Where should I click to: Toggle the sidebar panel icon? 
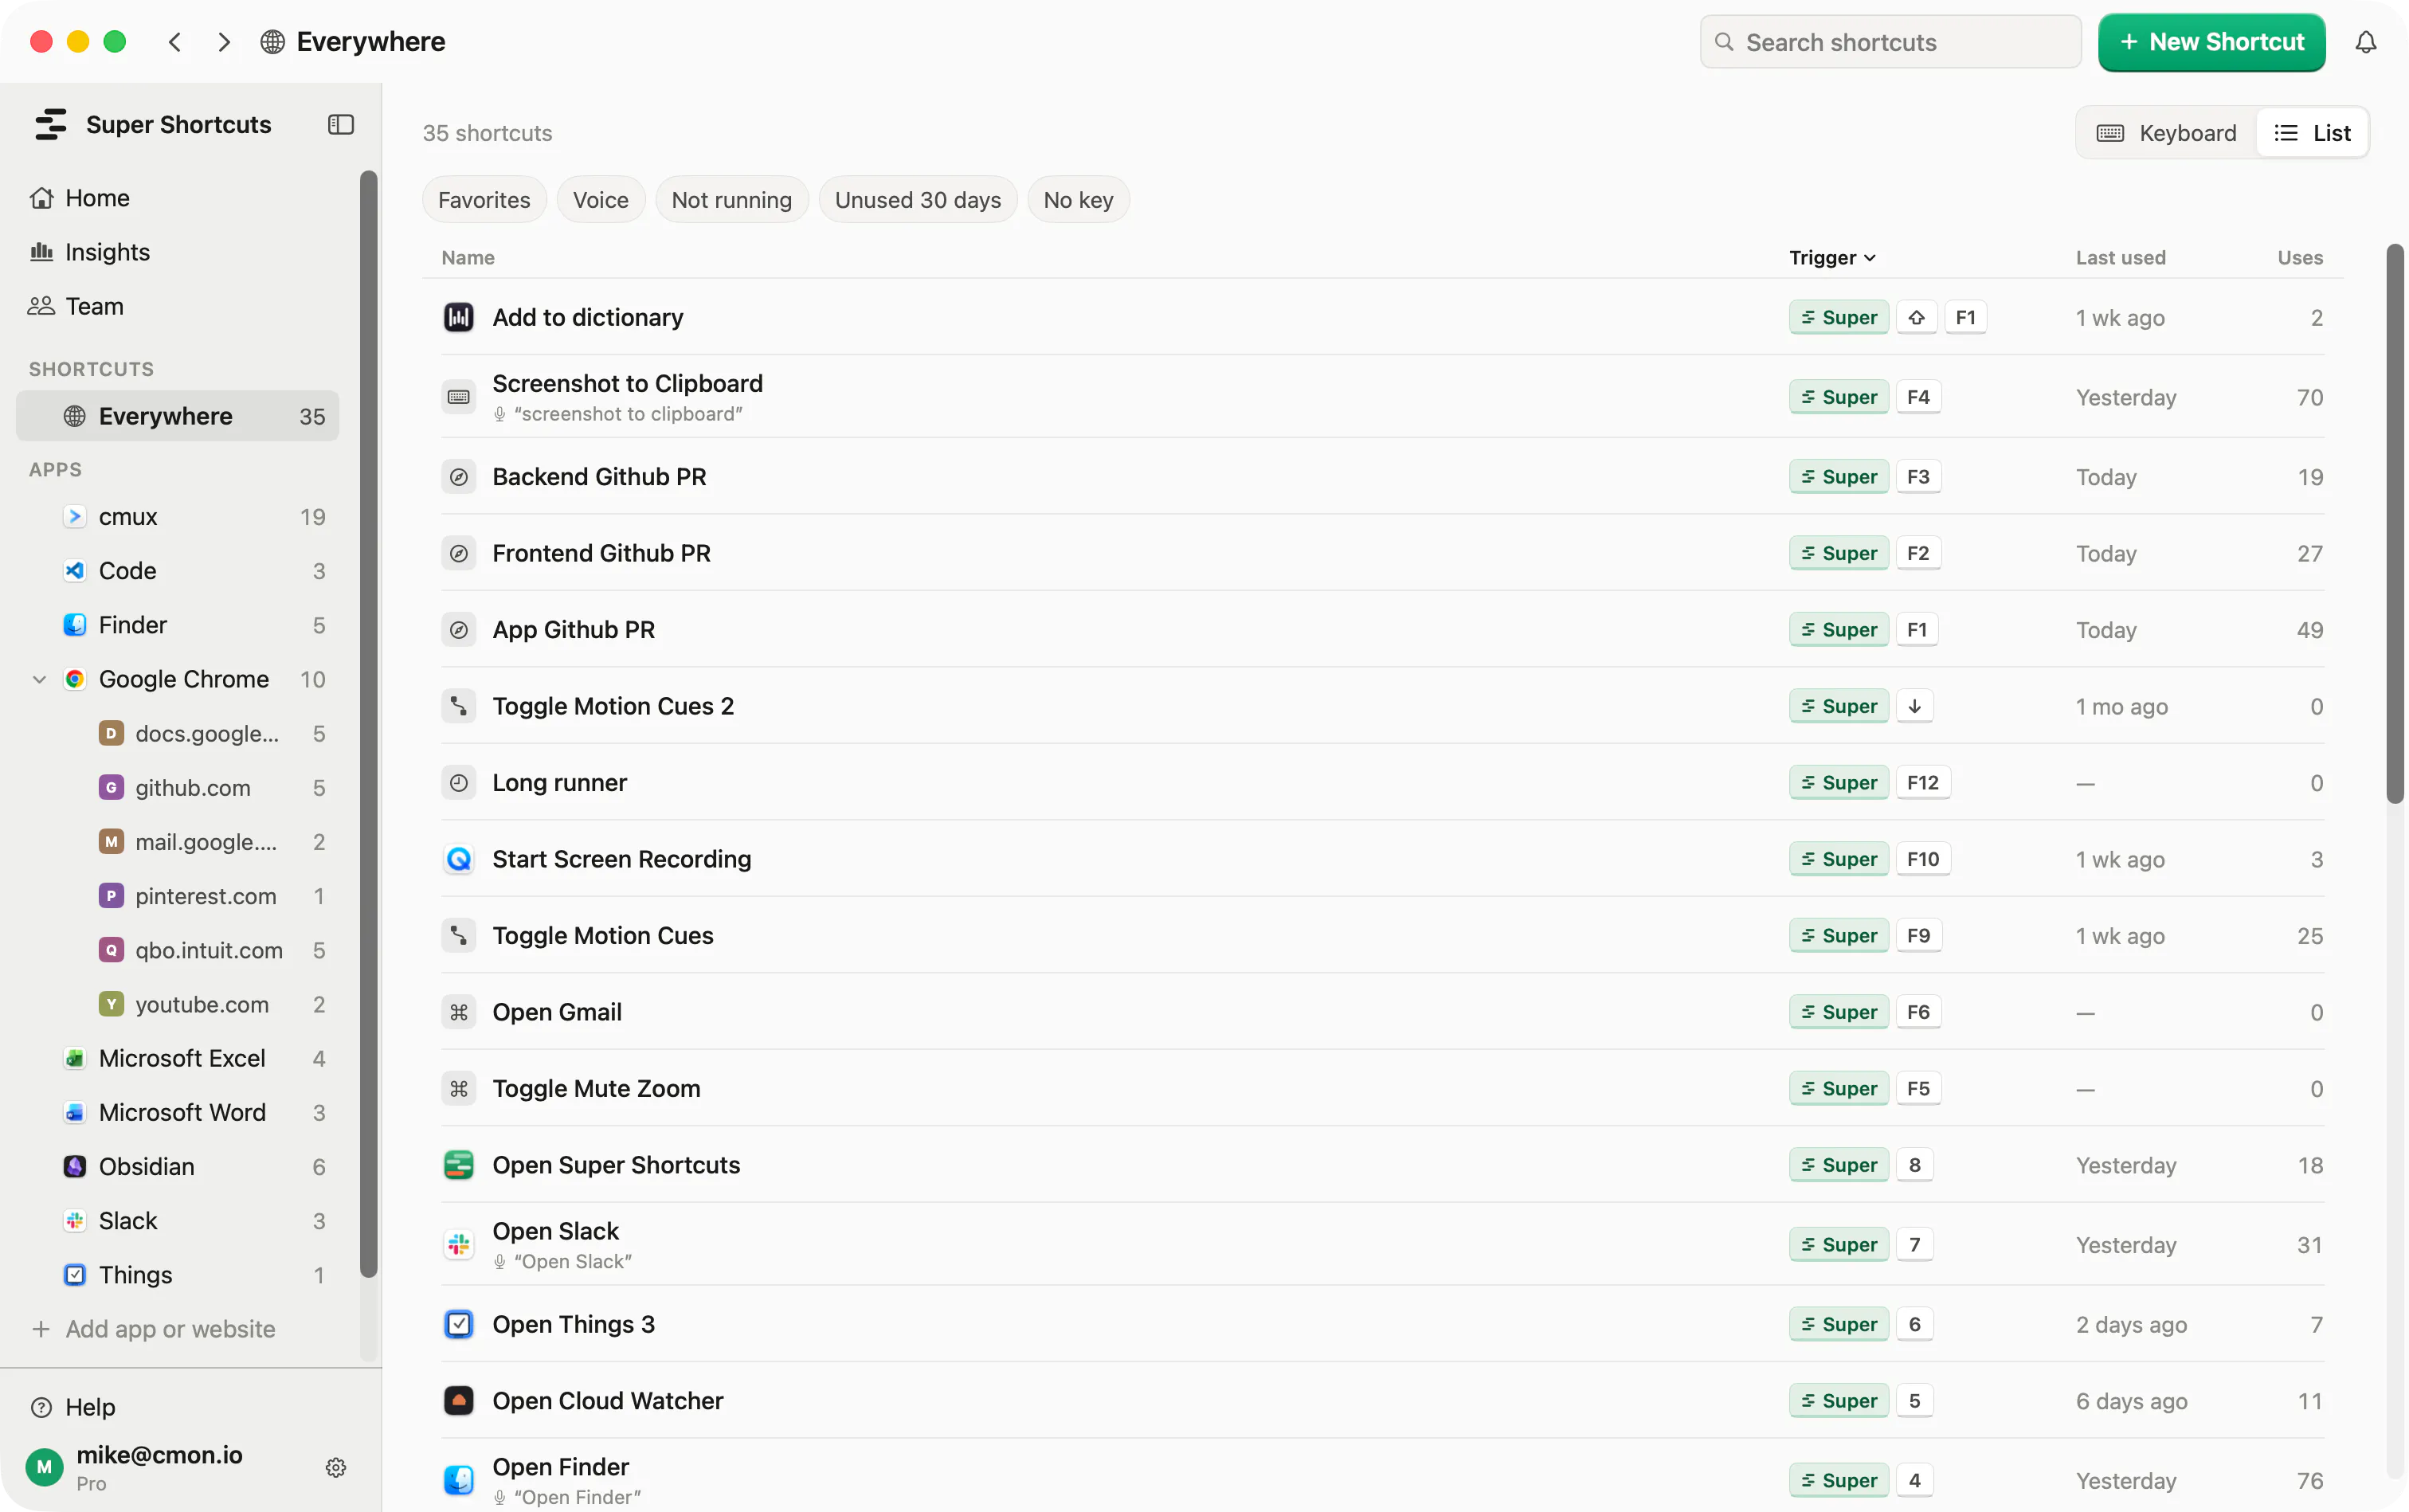pos(340,124)
